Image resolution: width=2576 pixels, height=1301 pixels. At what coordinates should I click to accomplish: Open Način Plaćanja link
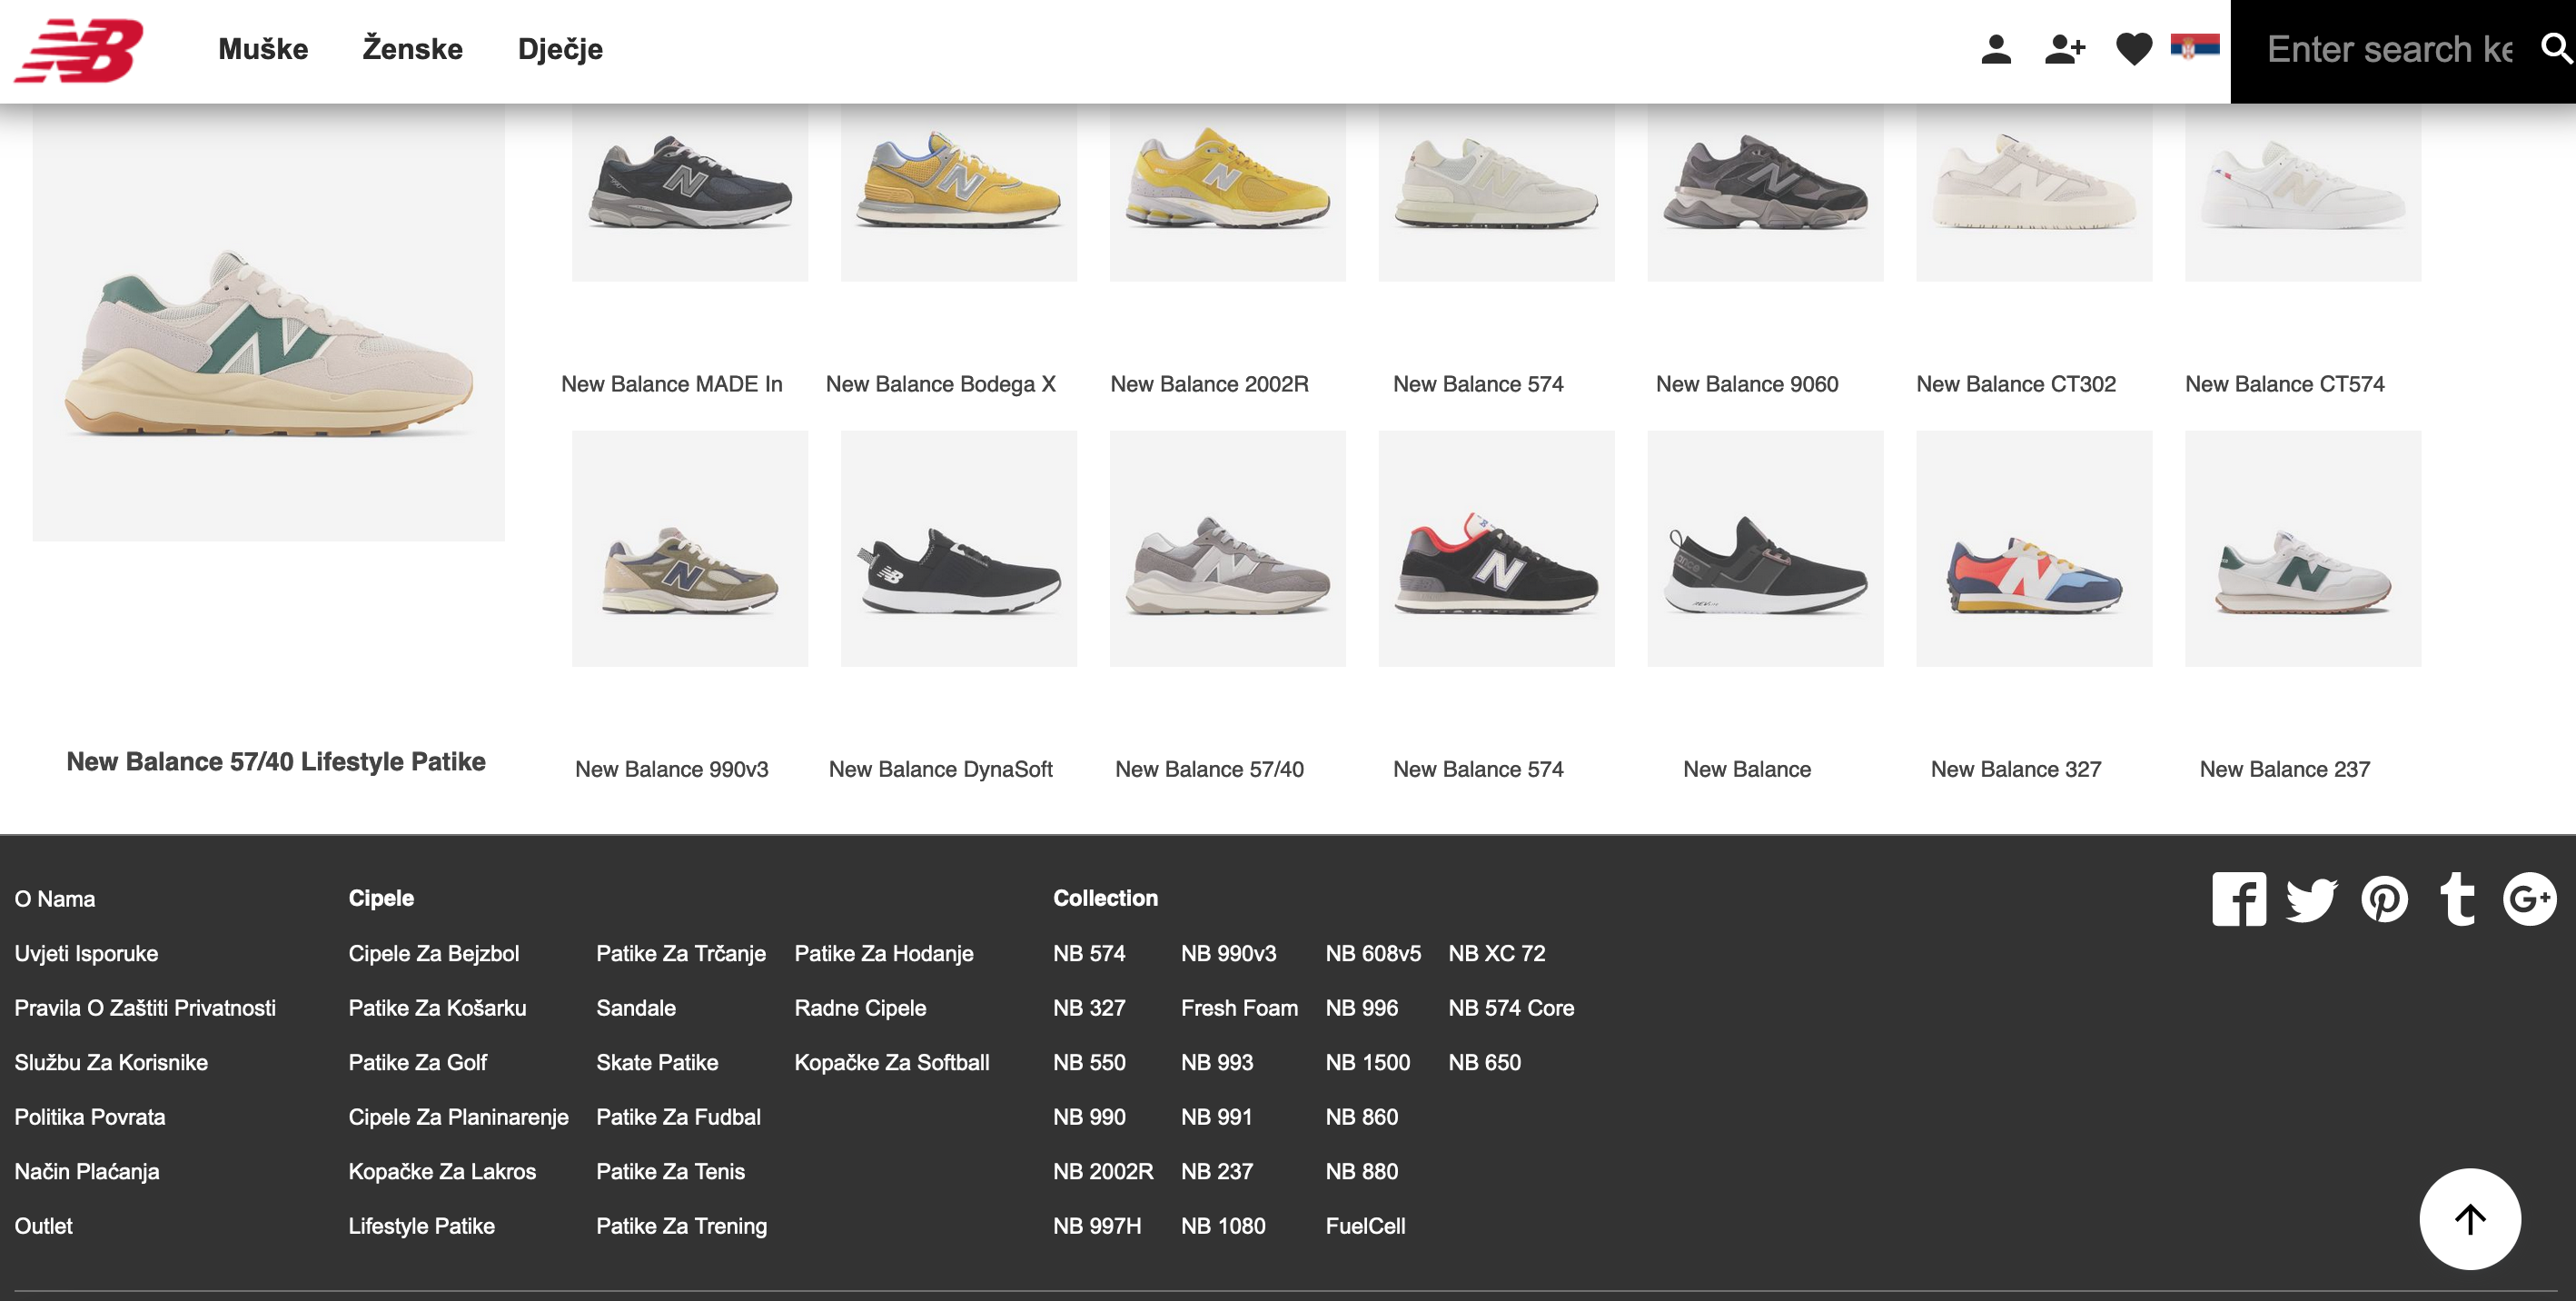pos(87,1171)
